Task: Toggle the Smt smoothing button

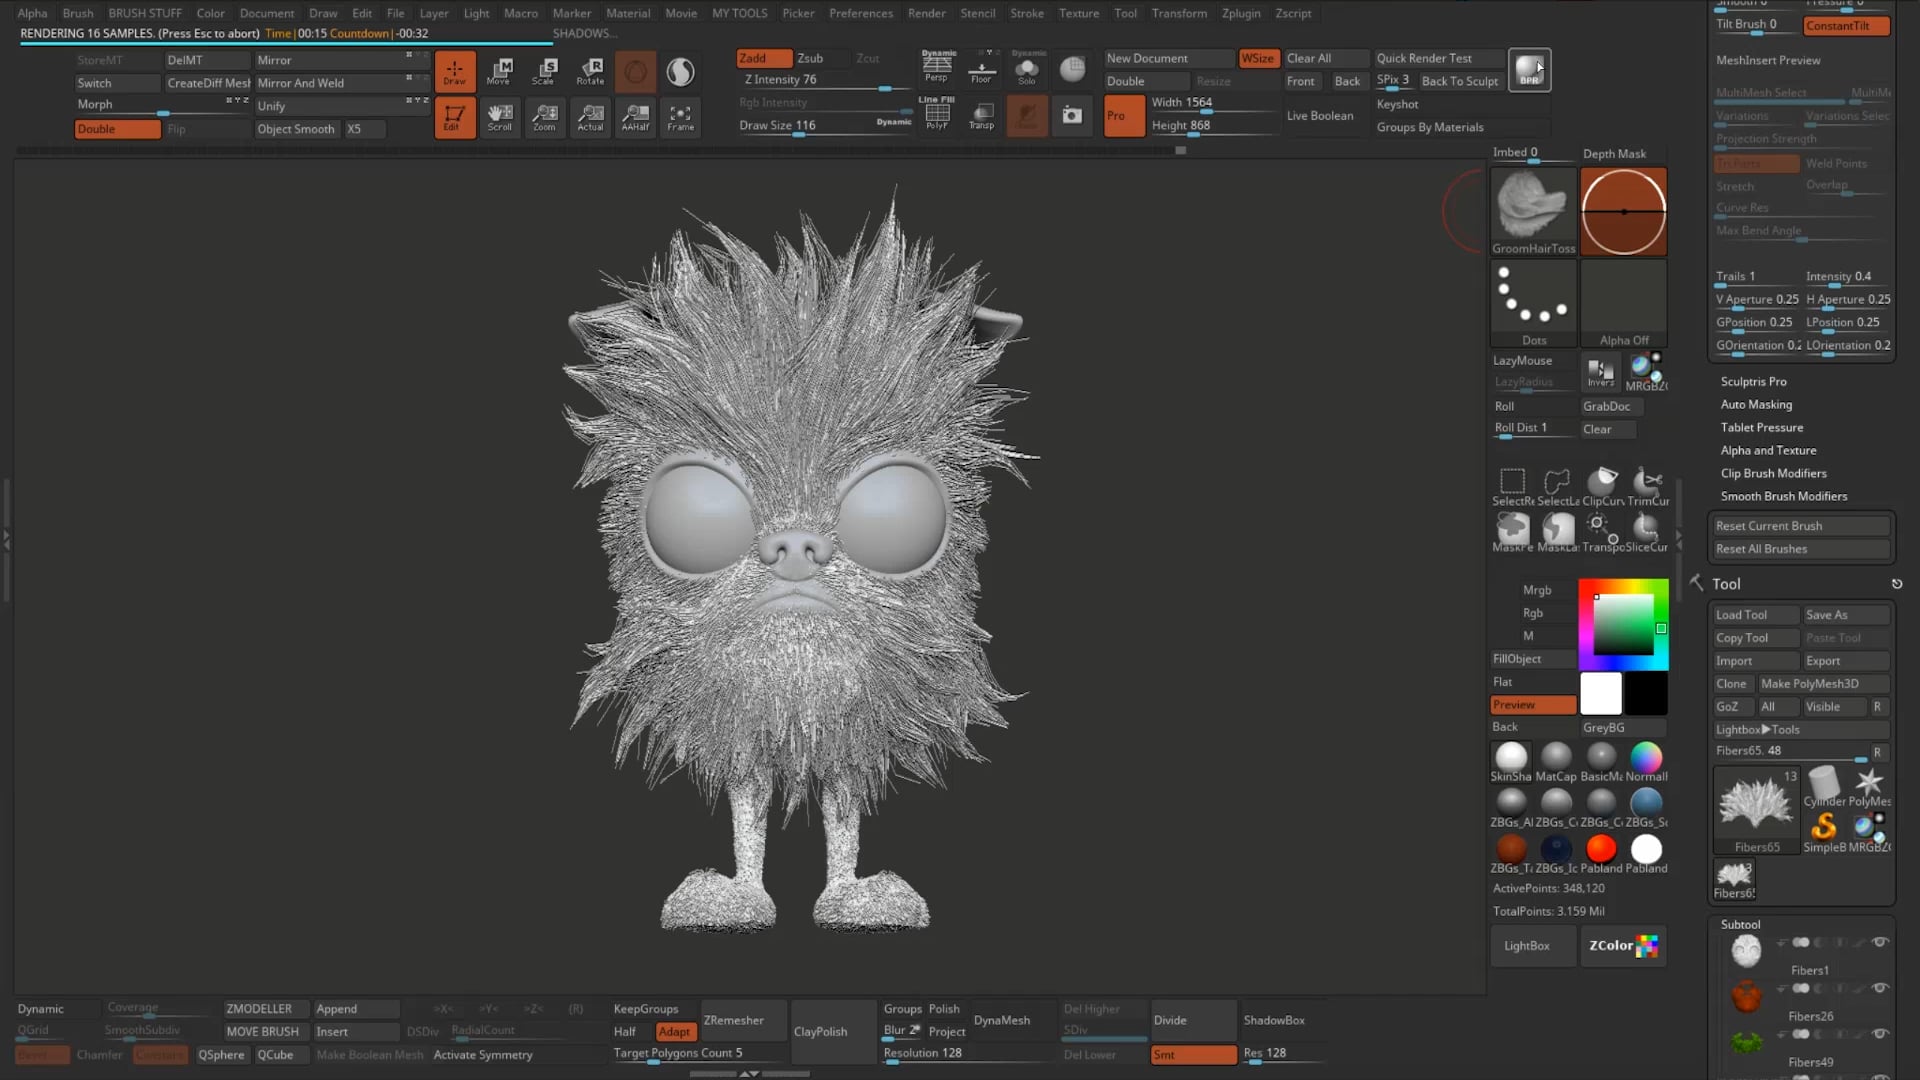Action: [1193, 1055]
